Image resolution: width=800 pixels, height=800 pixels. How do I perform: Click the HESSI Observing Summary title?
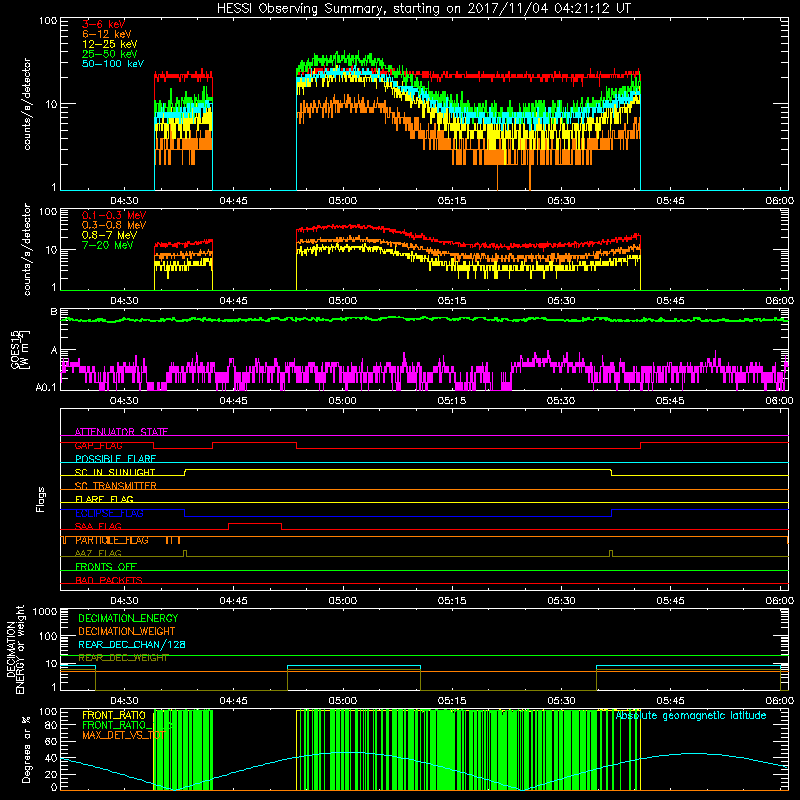(x=423, y=9)
